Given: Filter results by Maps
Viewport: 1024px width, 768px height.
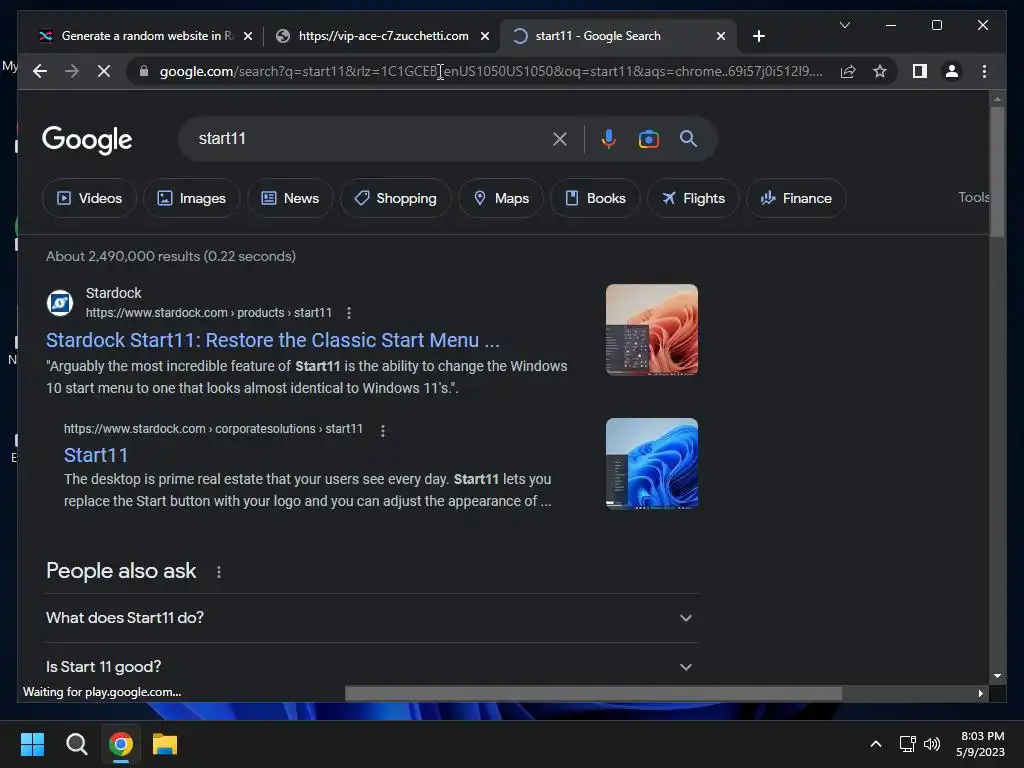Looking at the screenshot, I should pos(501,199).
